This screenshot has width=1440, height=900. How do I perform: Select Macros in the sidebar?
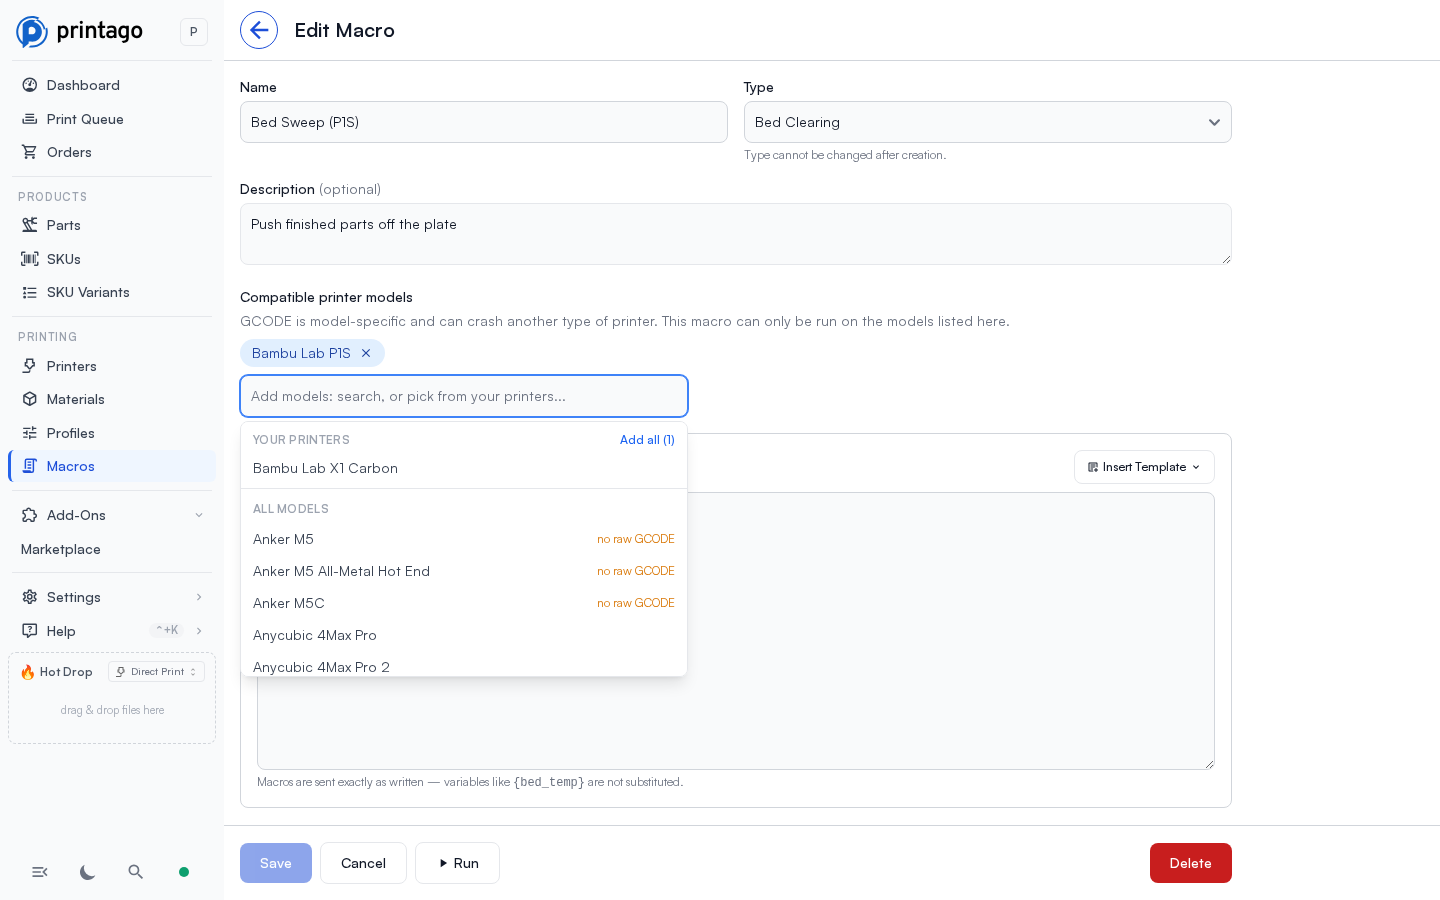(112, 466)
